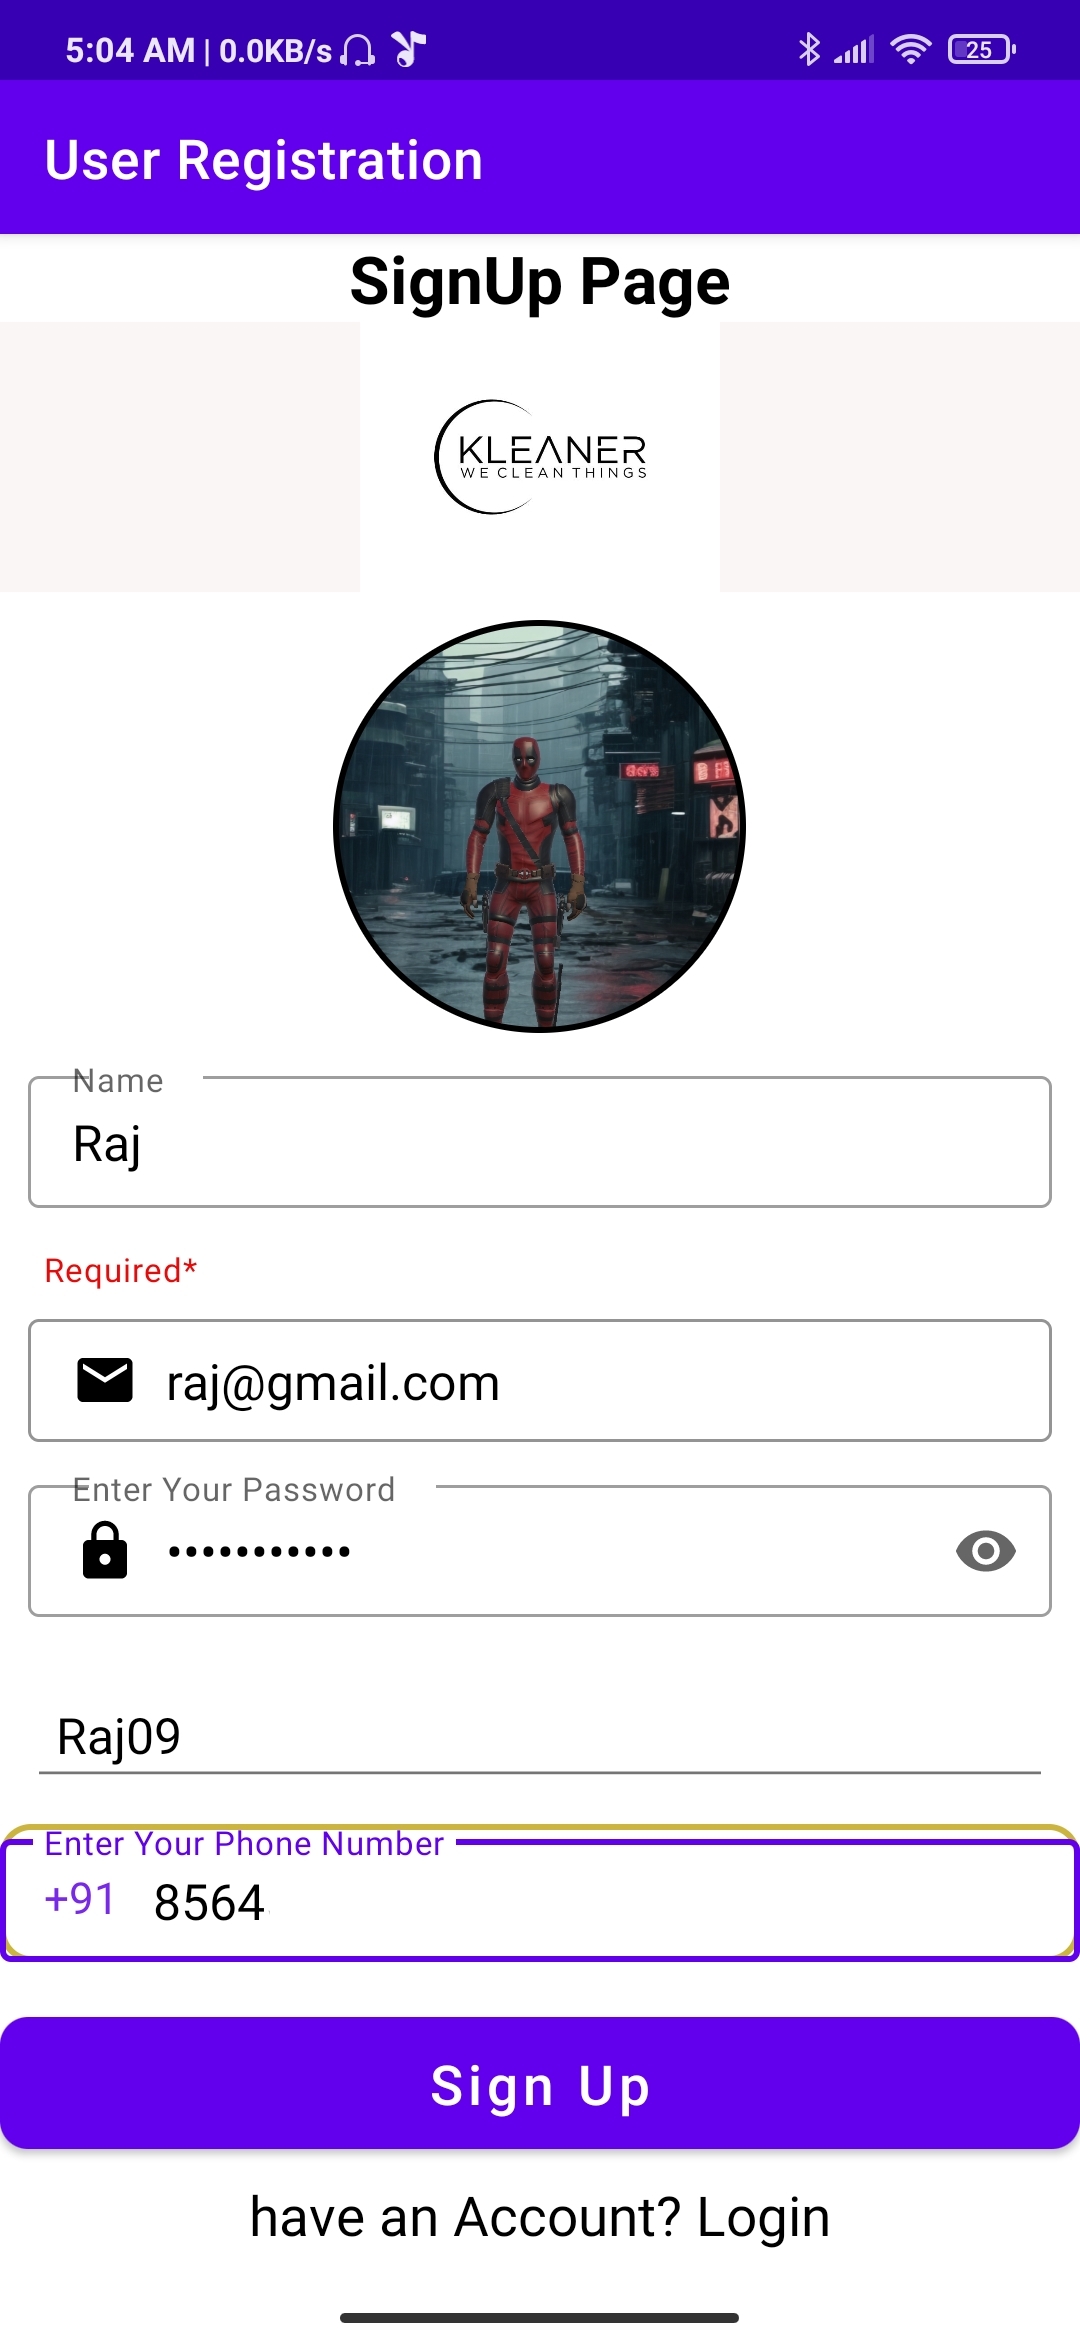This screenshot has height=2340, width=1080.
Task: Focus the Name field containing Raj
Action: click(x=540, y=1142)
